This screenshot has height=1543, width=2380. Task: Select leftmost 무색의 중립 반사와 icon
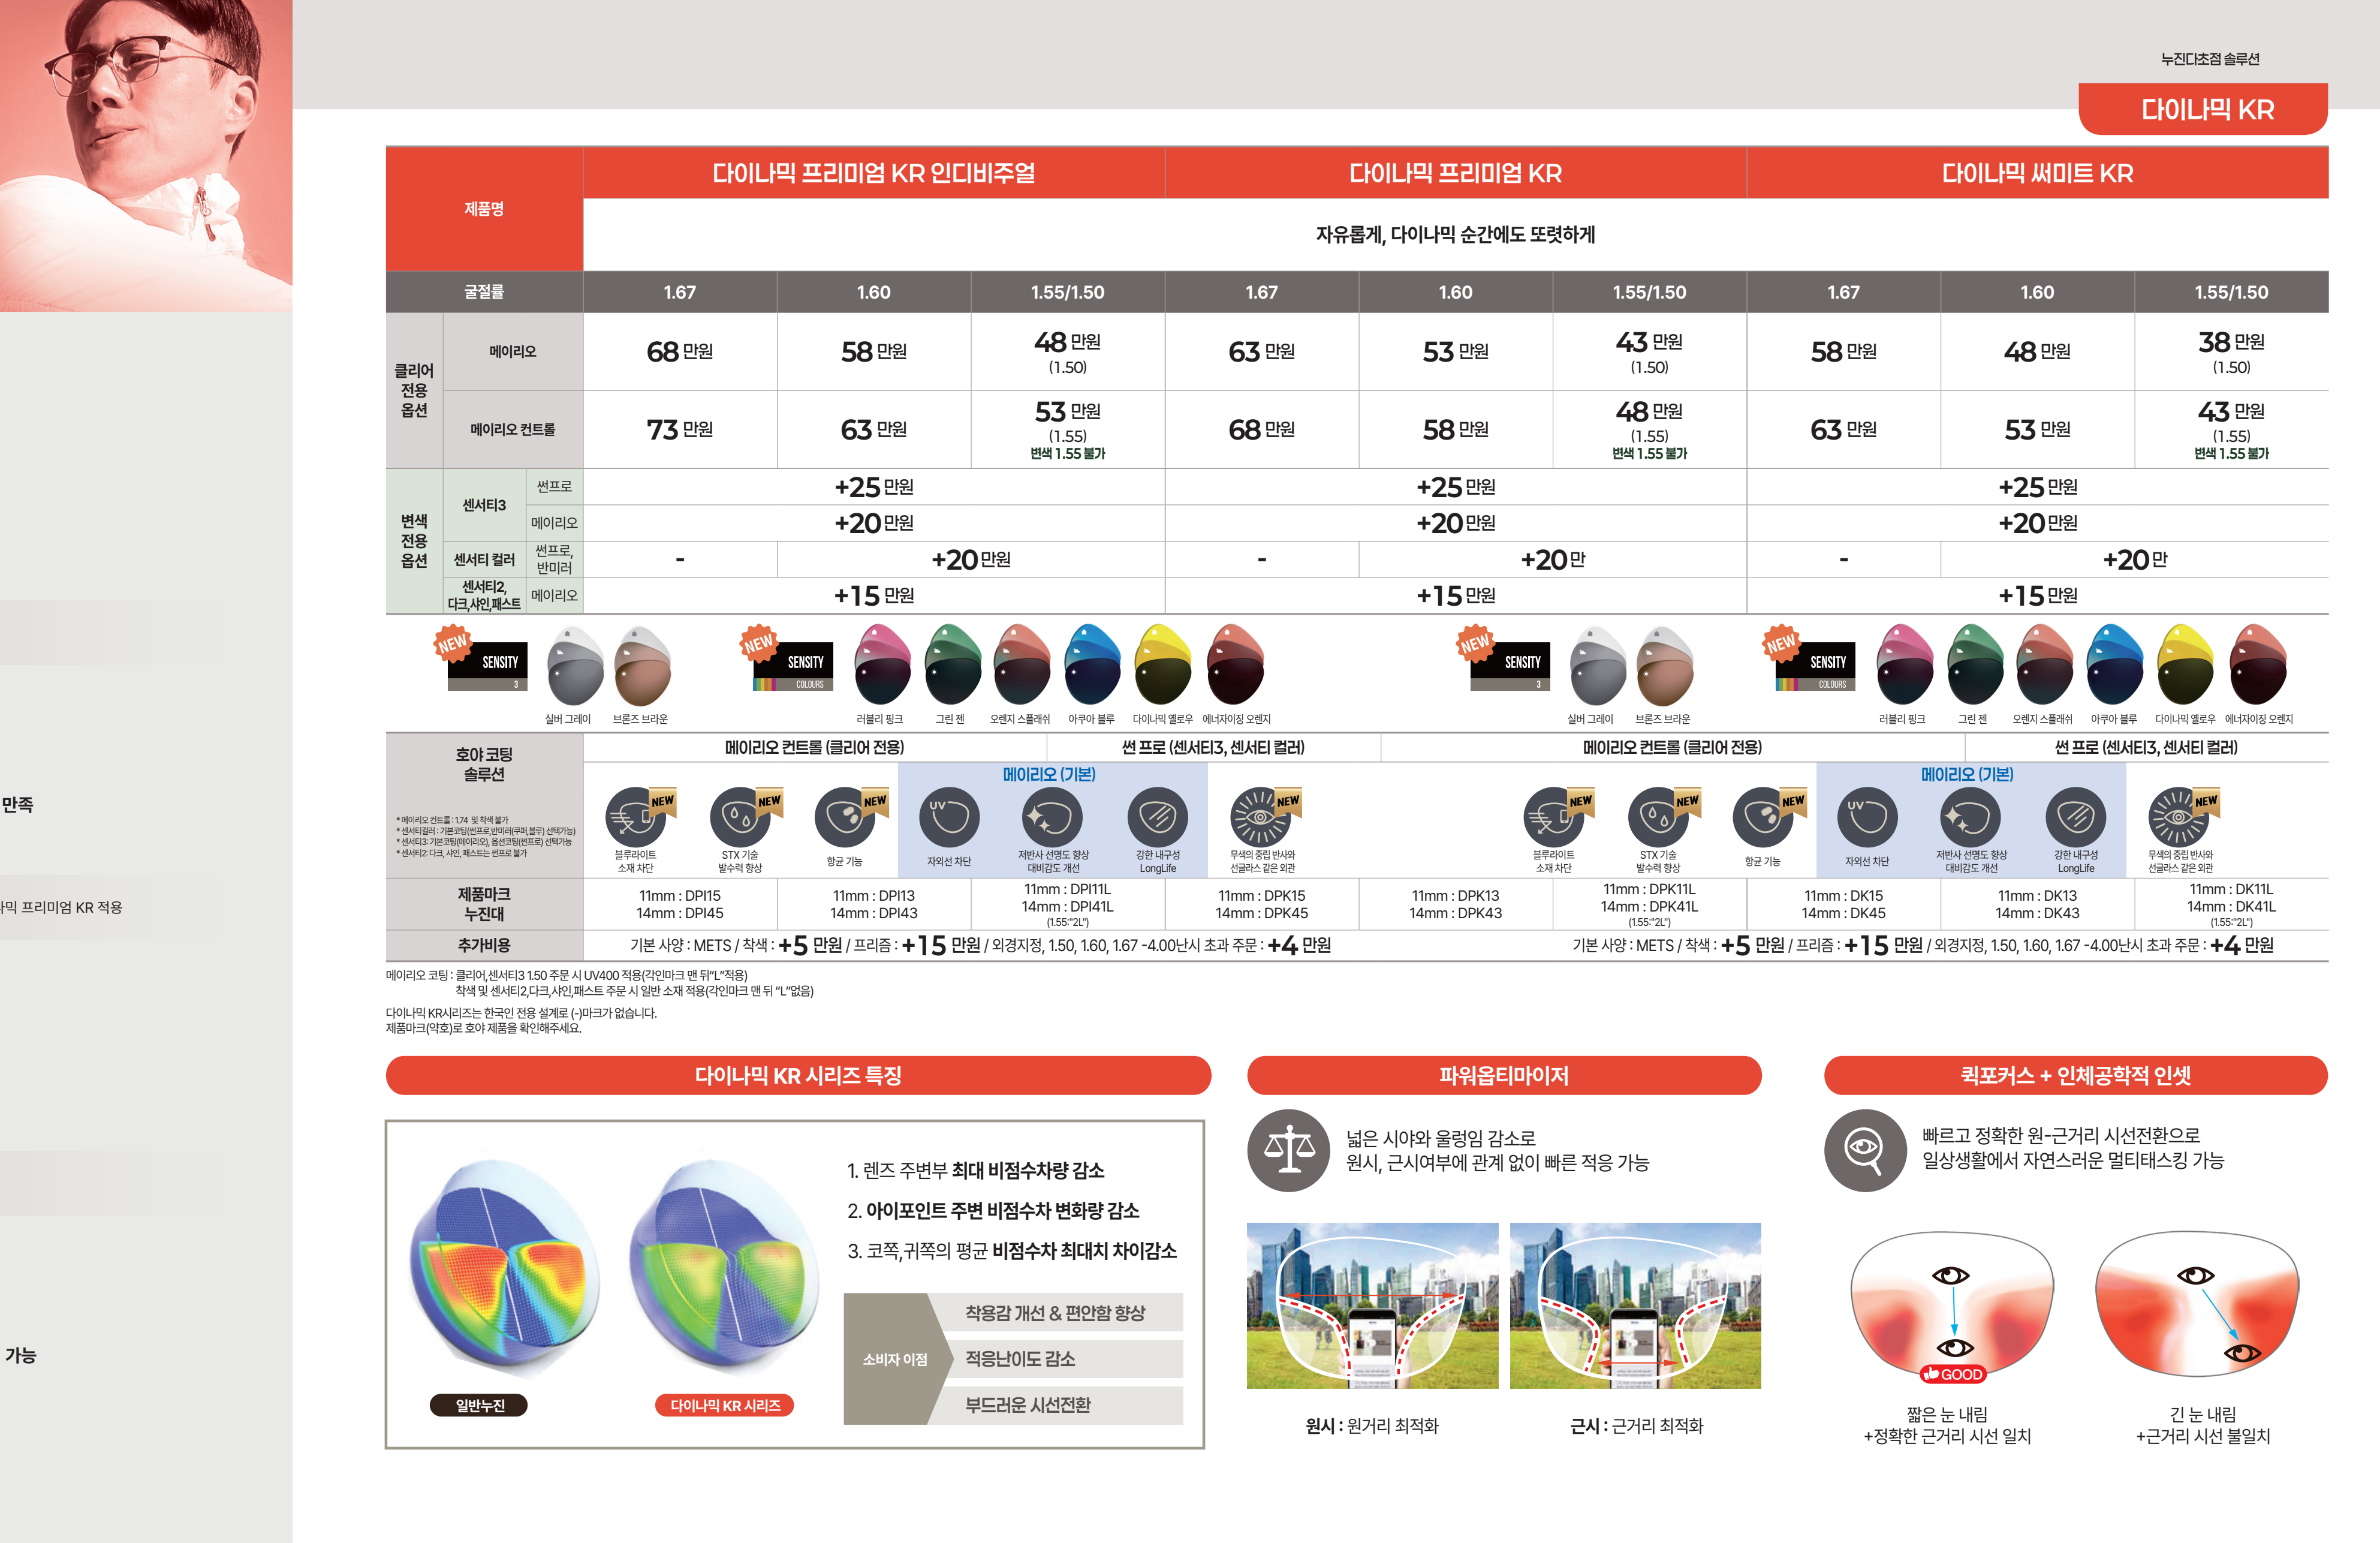(1262, 818)
